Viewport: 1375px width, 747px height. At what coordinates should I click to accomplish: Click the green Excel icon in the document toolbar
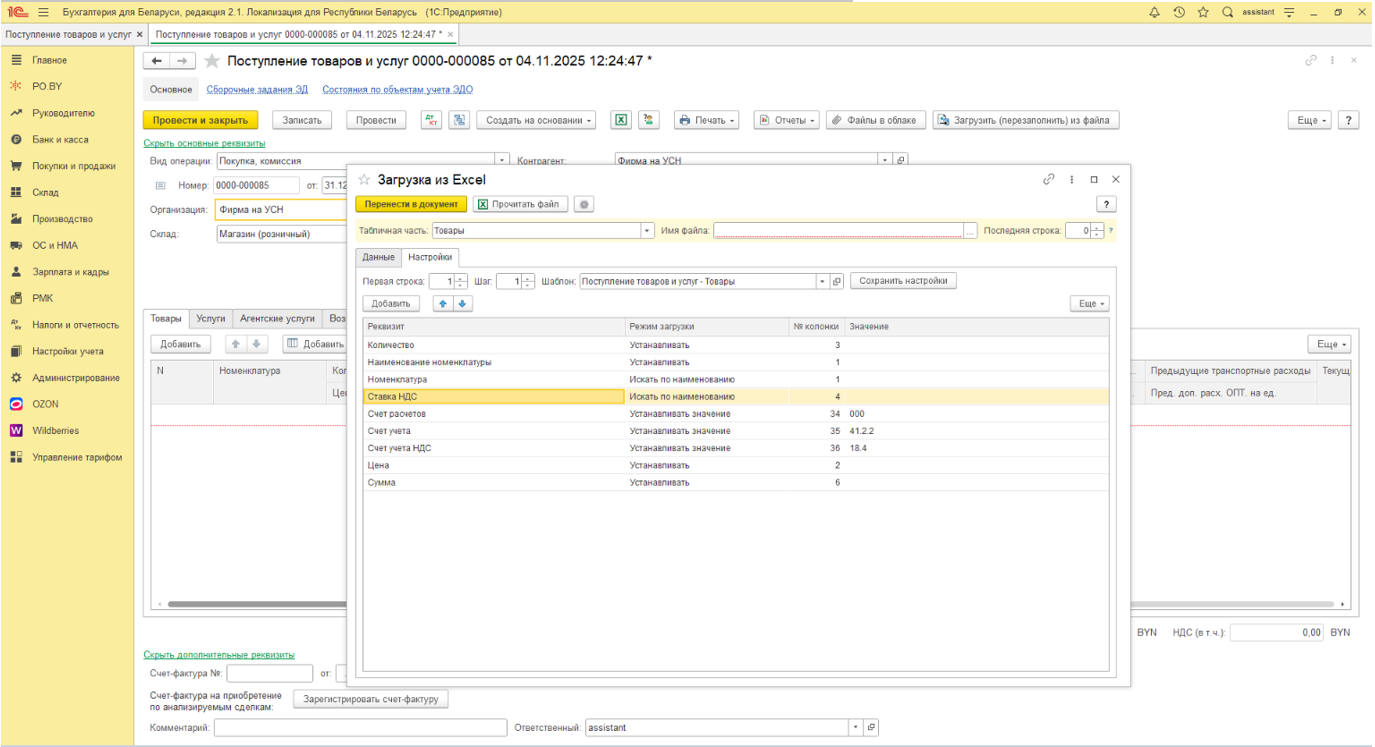(x=621, y=120)
